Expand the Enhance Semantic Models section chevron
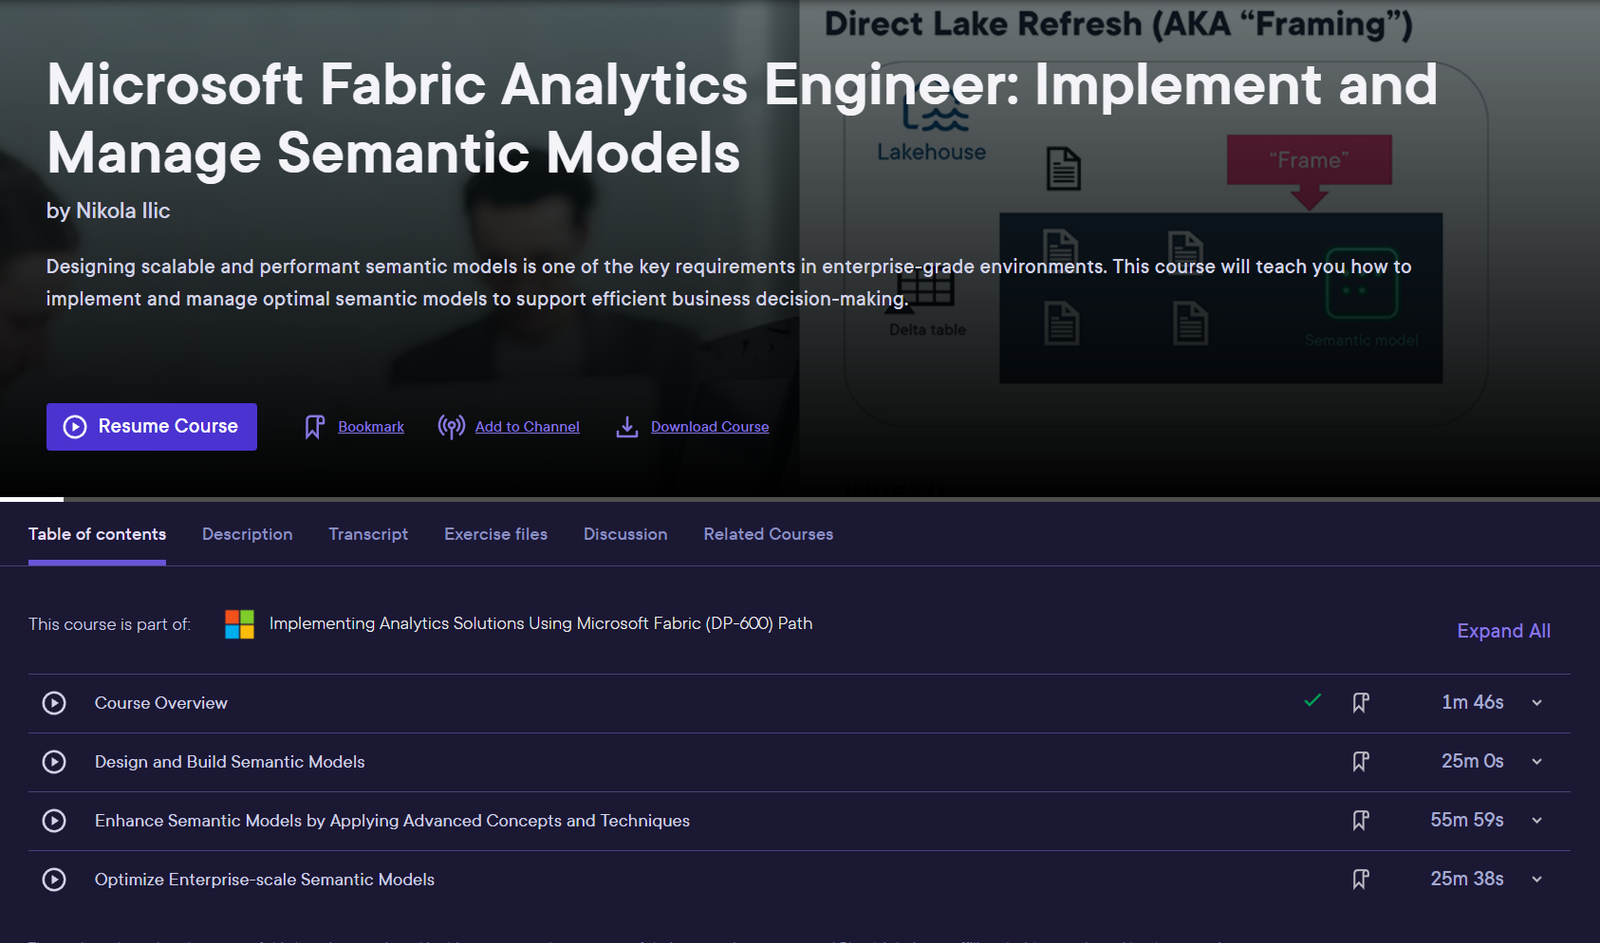Image resolution: width=1600 pixels, height=943 pixels. click(x=1537, y=821)
